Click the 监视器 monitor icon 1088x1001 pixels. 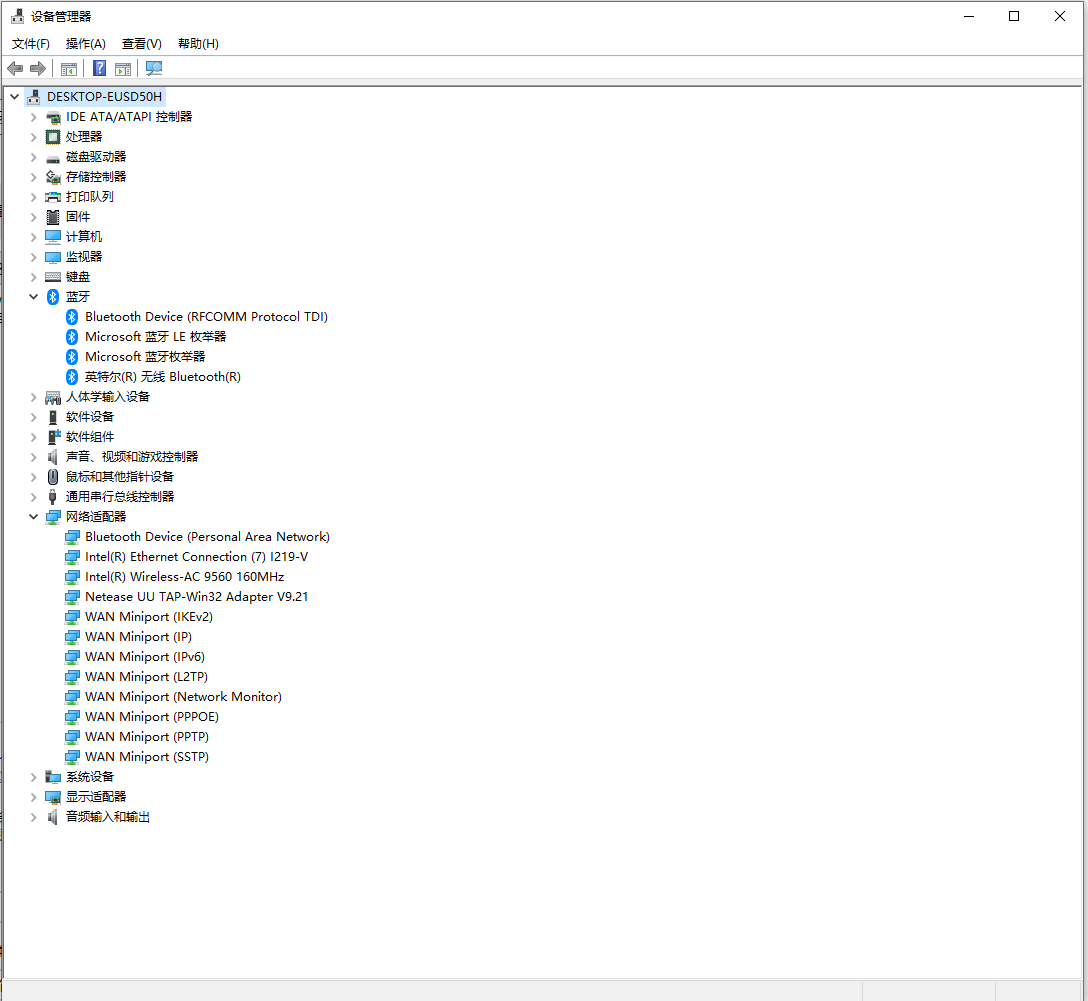(53, 257)
